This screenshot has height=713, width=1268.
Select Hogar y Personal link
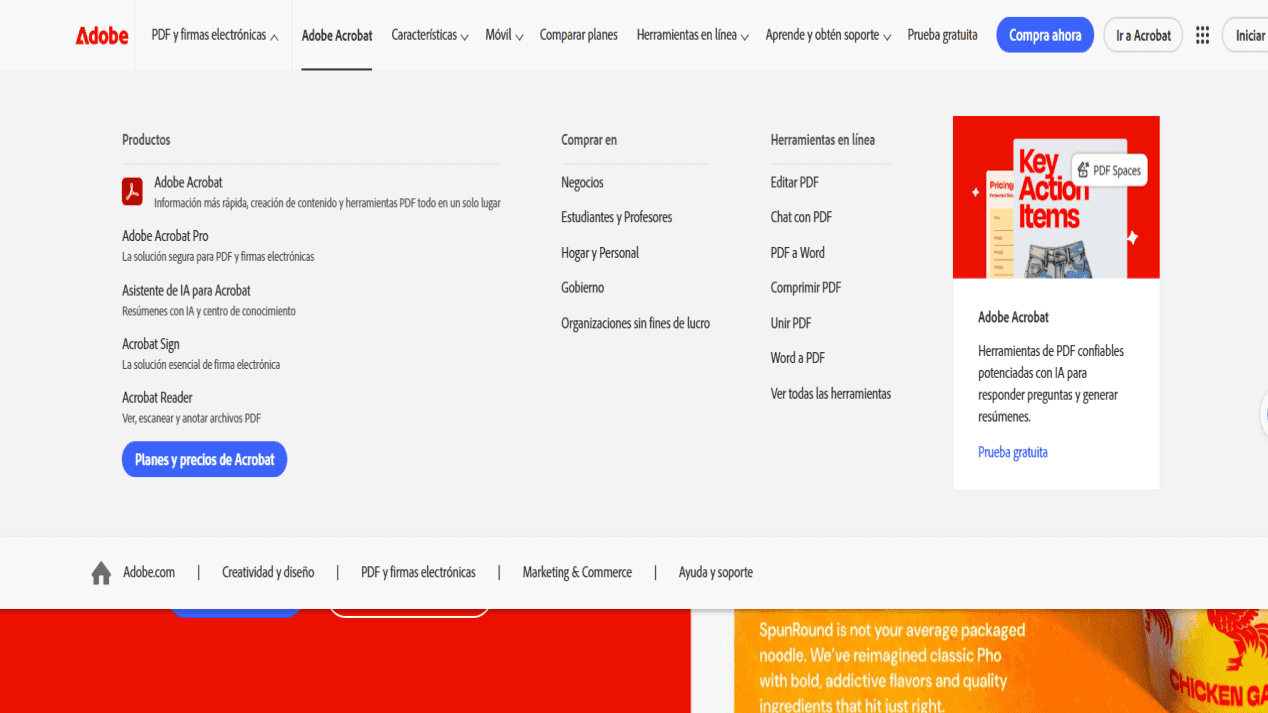600,253
